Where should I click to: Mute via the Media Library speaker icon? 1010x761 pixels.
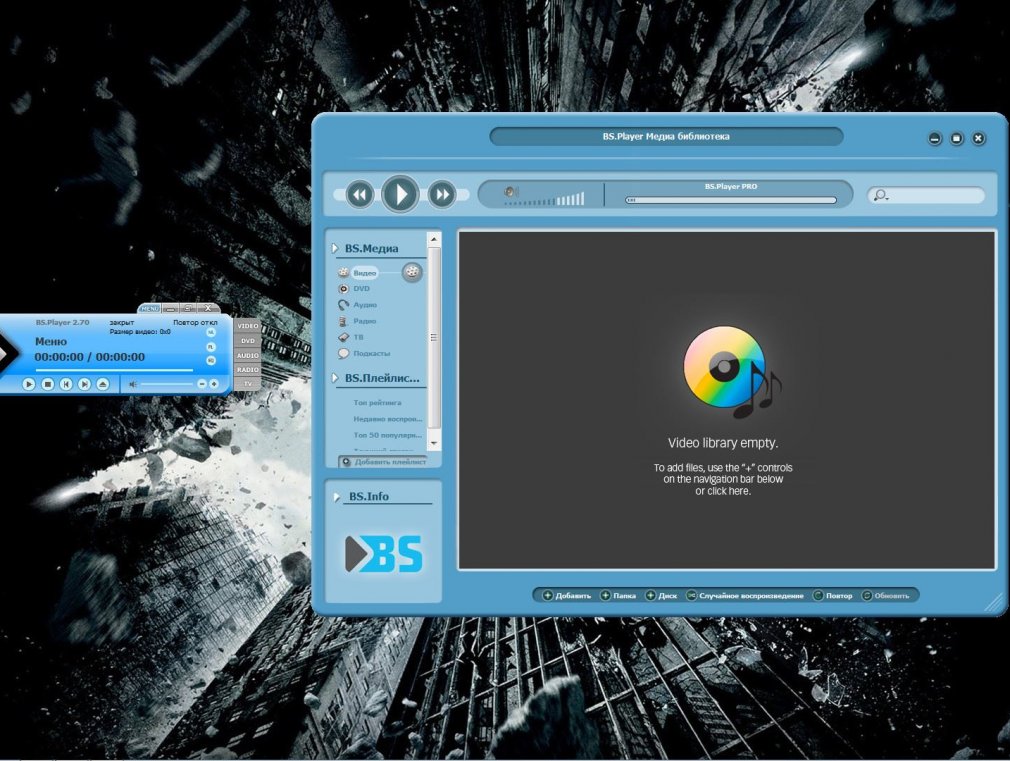point(511,191)
